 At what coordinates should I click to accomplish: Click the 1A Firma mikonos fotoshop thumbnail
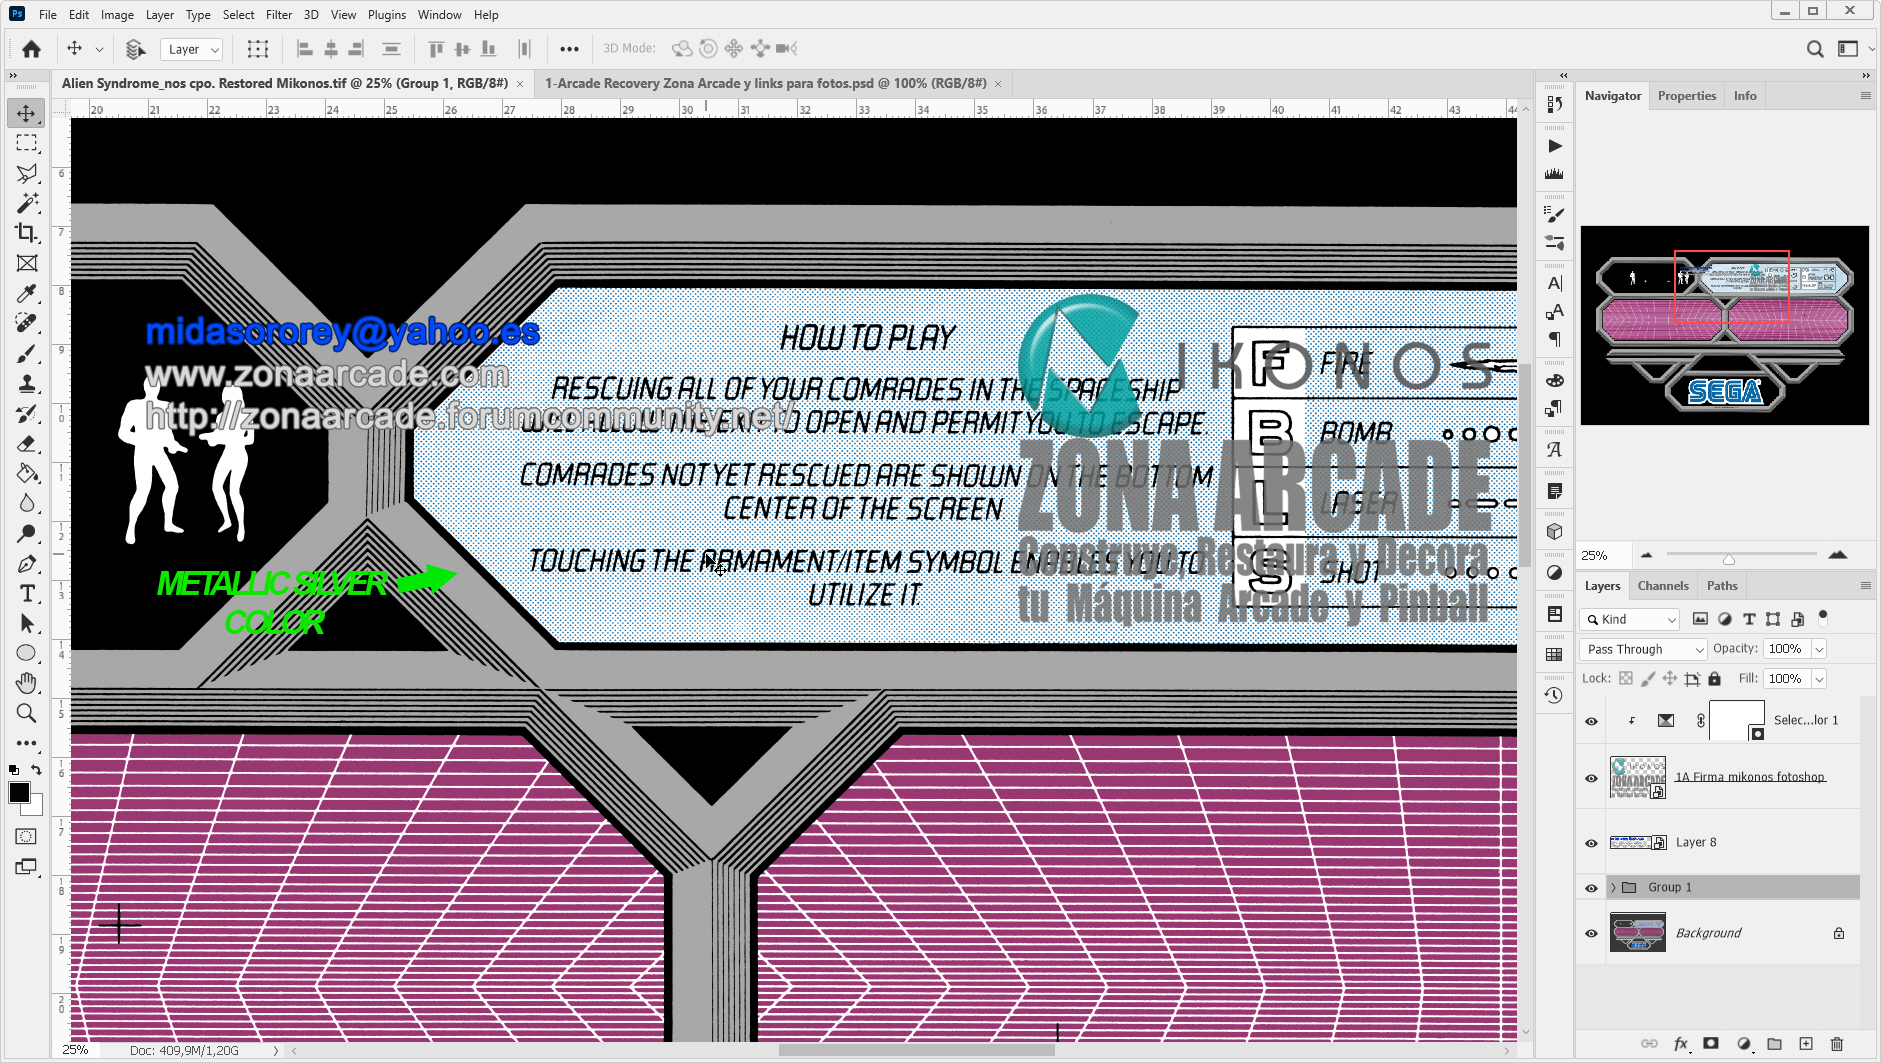pyautogui.click(x=1637, y=776)
